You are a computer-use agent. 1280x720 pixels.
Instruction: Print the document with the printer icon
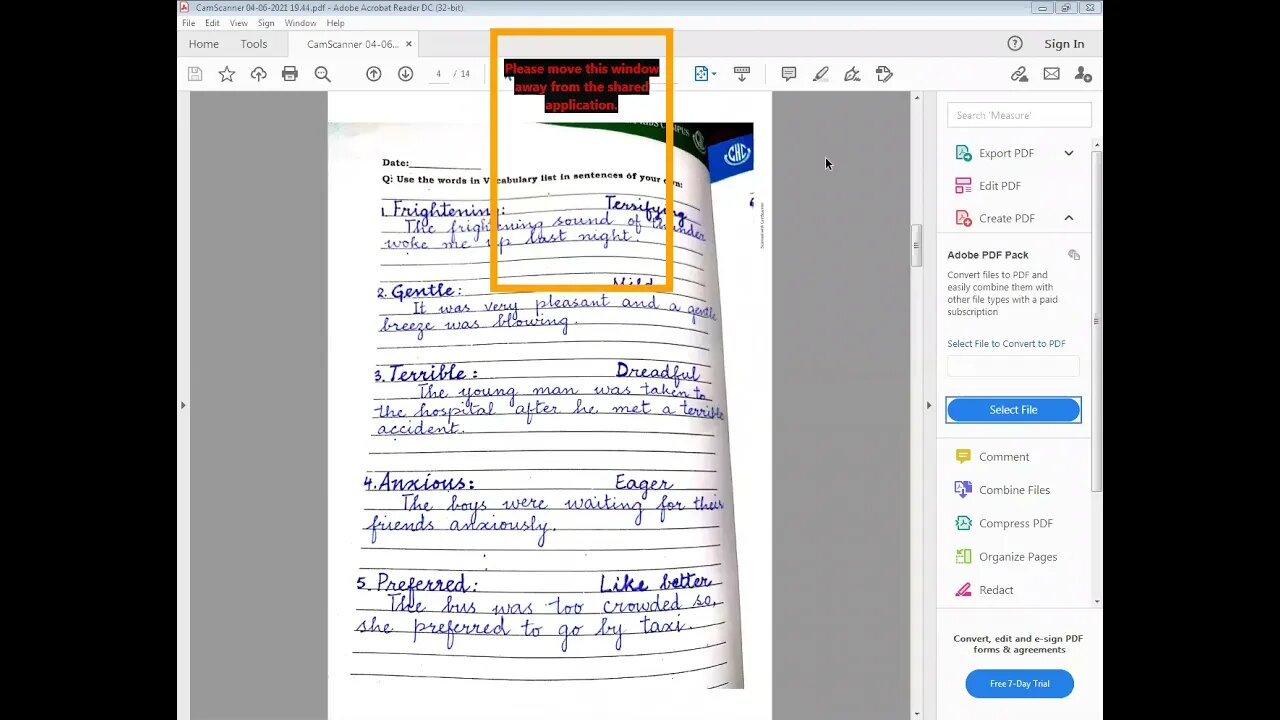[x=290, y=74]
